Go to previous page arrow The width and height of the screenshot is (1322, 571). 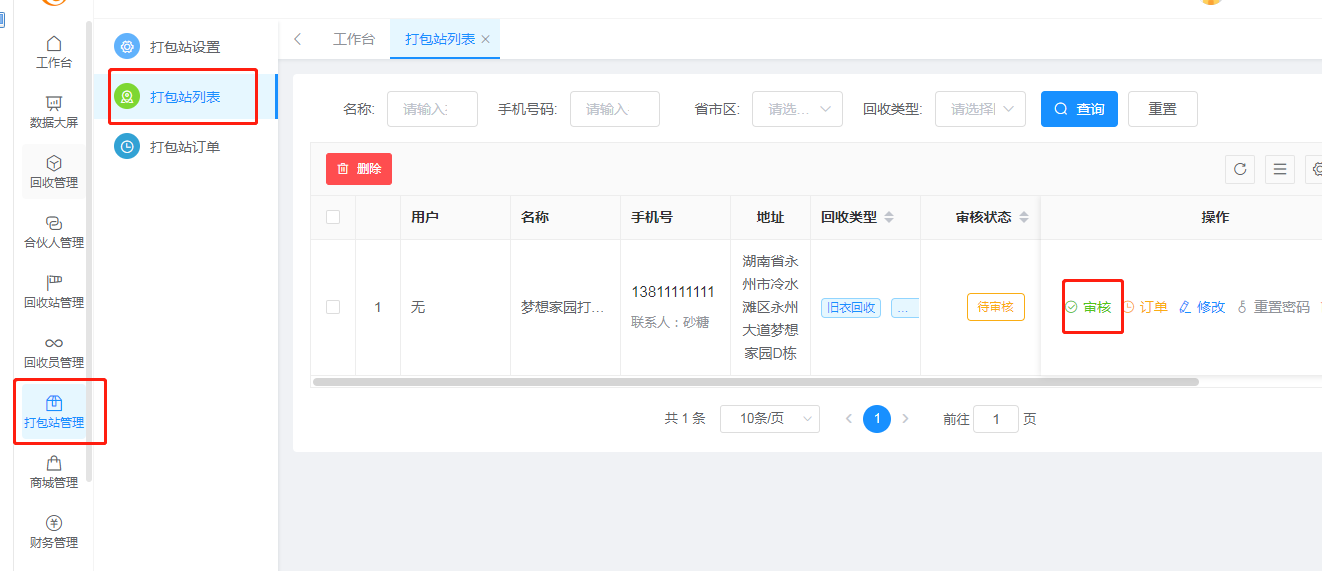(x=849, y=419)
